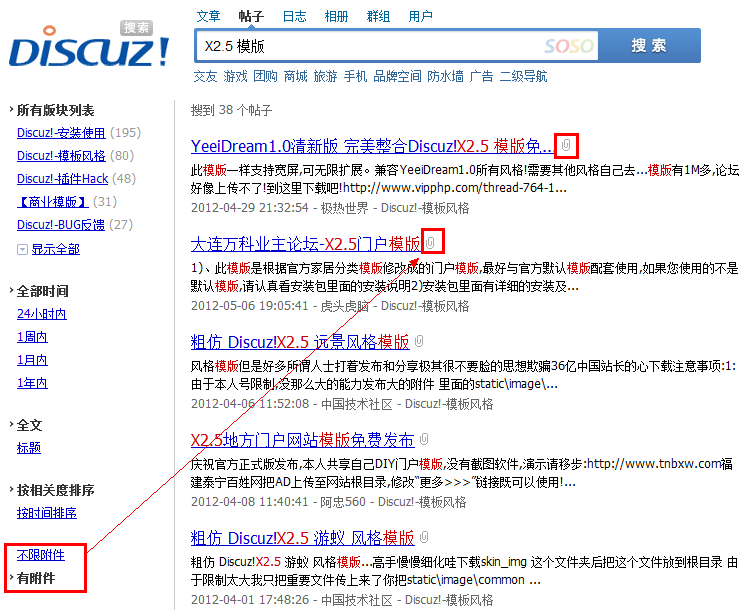Image resolution: width=755 pixels, height=611 pixels.
Task: Switch to the 相册 tab
Action: [x=336, y=16]
